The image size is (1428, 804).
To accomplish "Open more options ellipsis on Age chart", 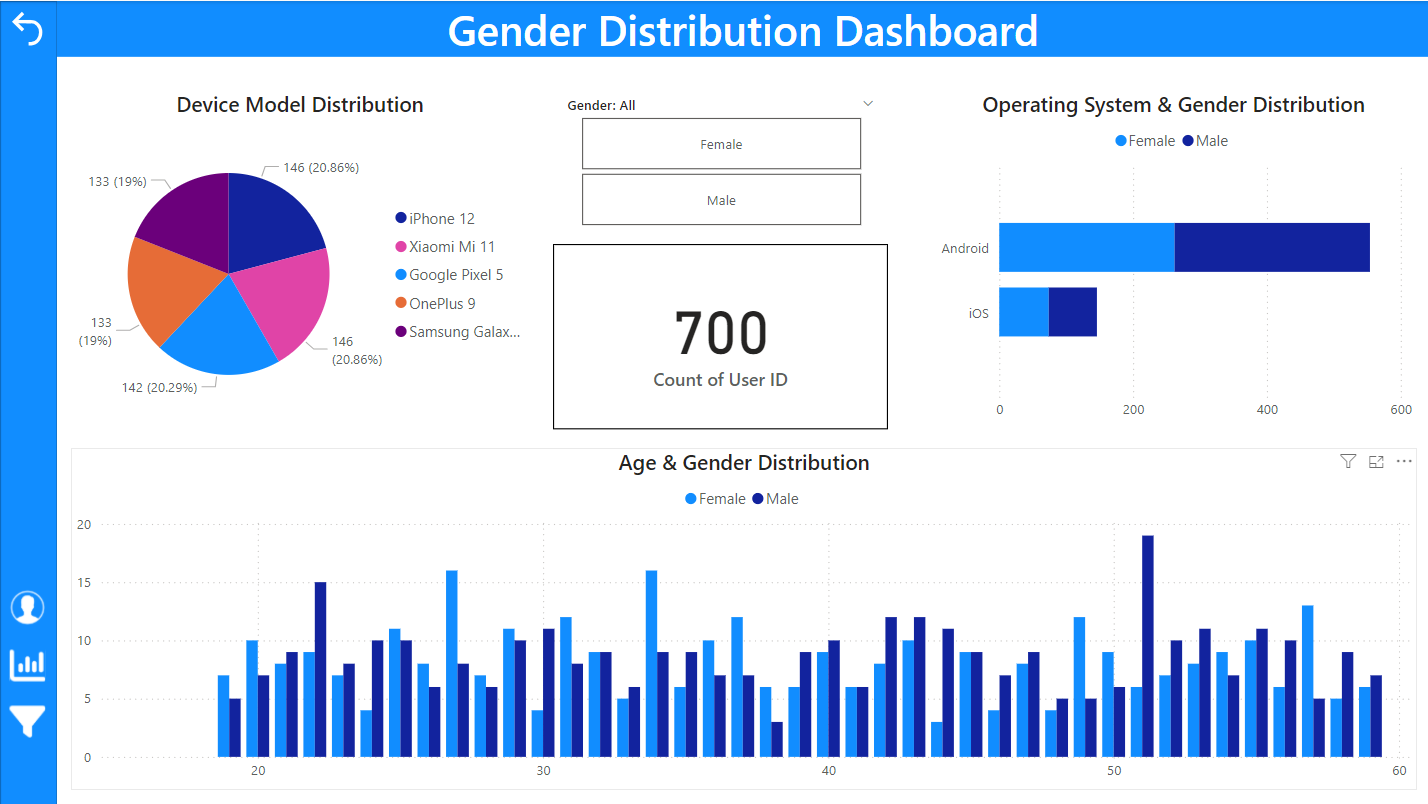I will 1403,461.
